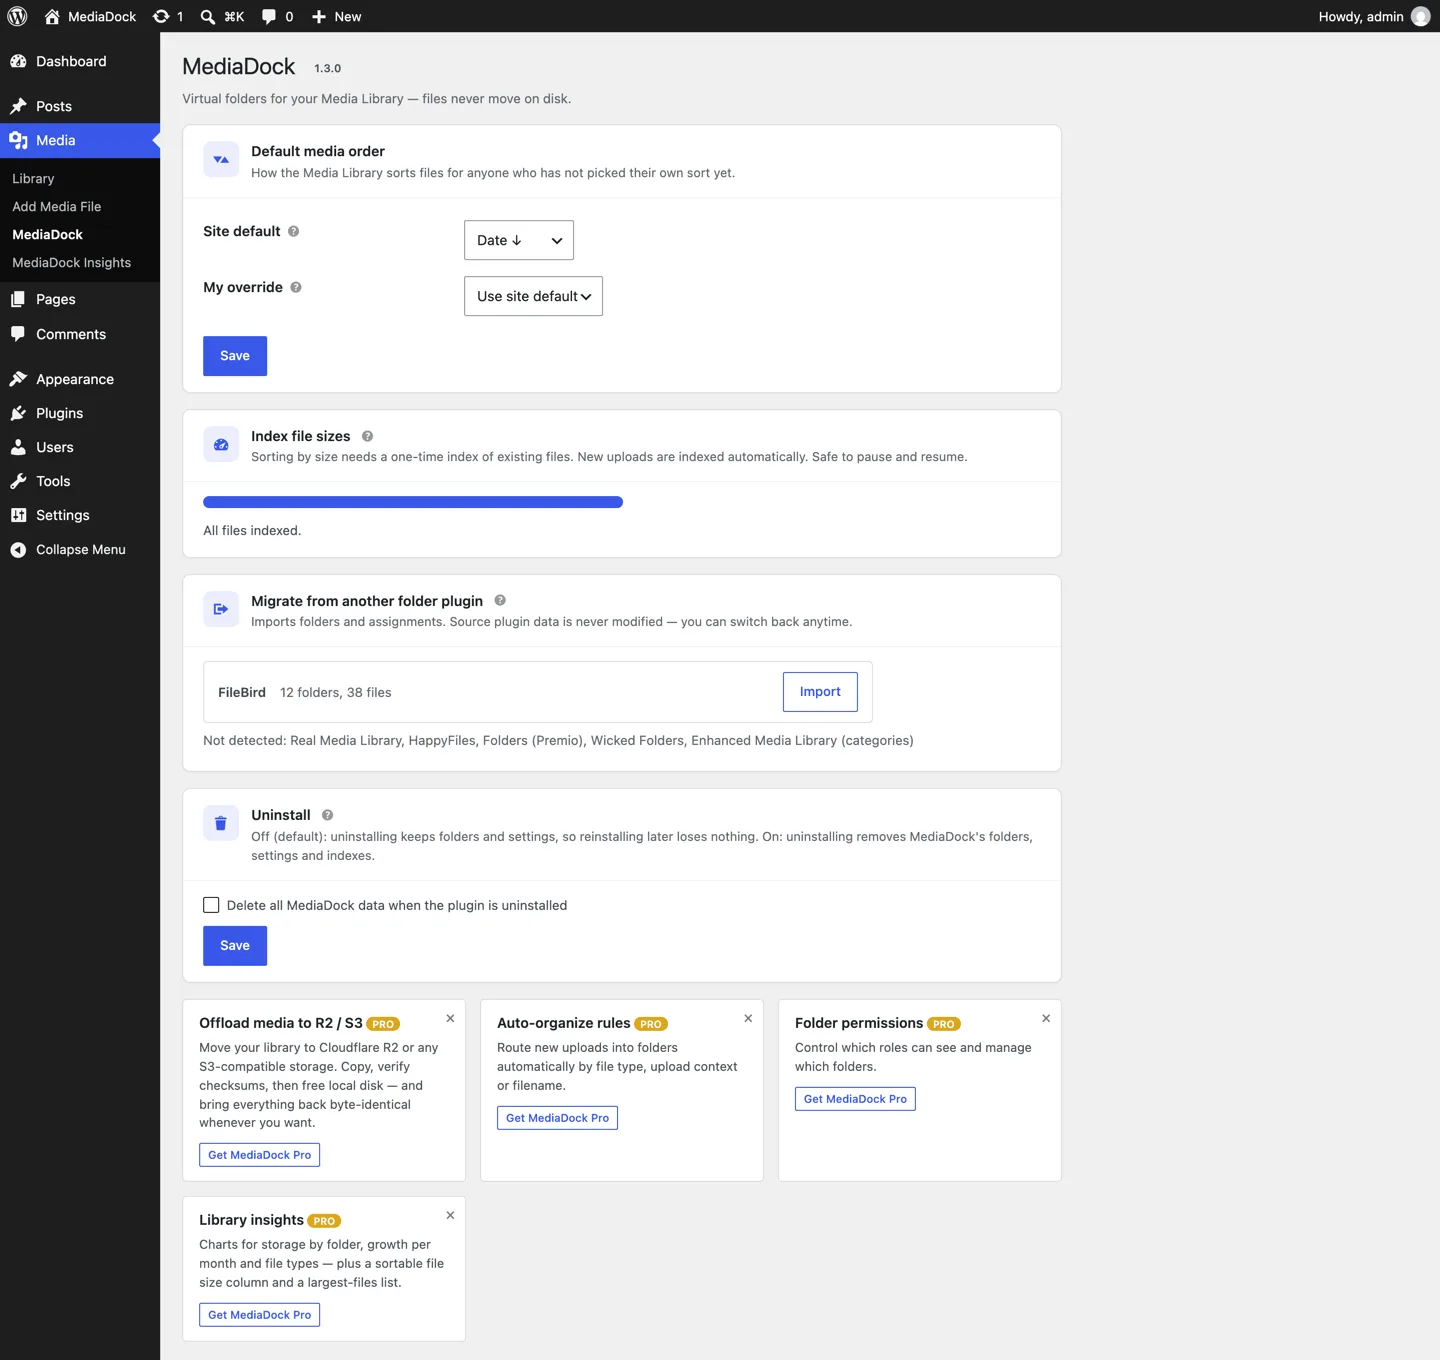Screen dimensions: 1440x1360
Task: Click the PRO badge on Folder permissions
Action: [944, 1024]
